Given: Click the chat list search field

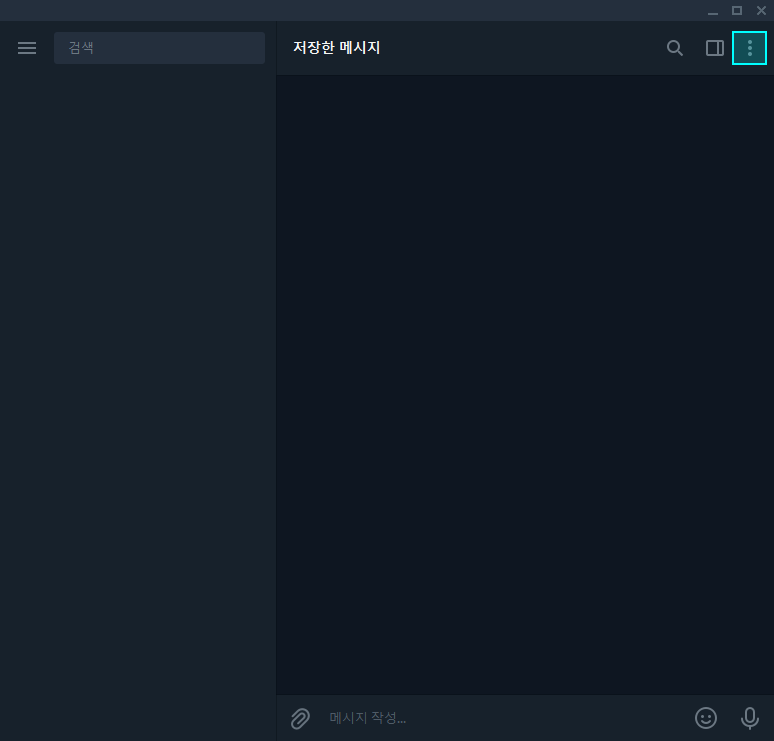Looking at the screenshot, I should (159, 48).
